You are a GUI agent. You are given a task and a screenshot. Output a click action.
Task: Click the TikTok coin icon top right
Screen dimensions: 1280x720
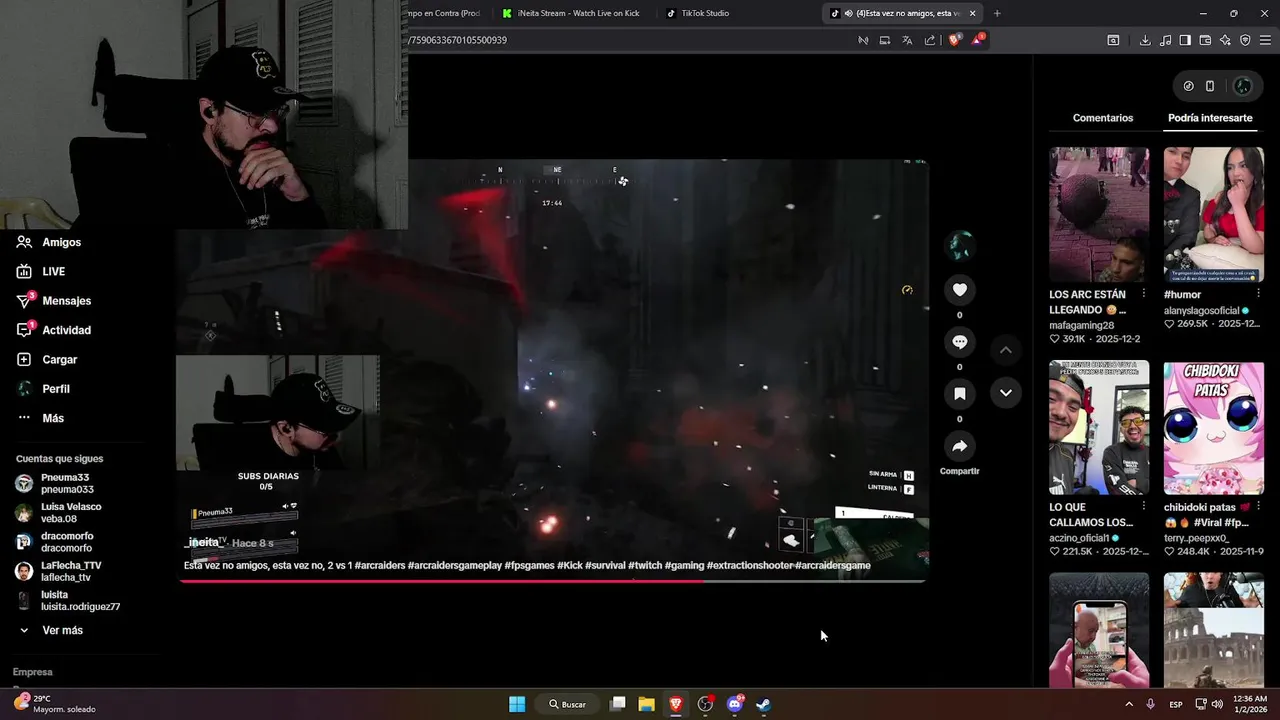[x=1188, y=86]
